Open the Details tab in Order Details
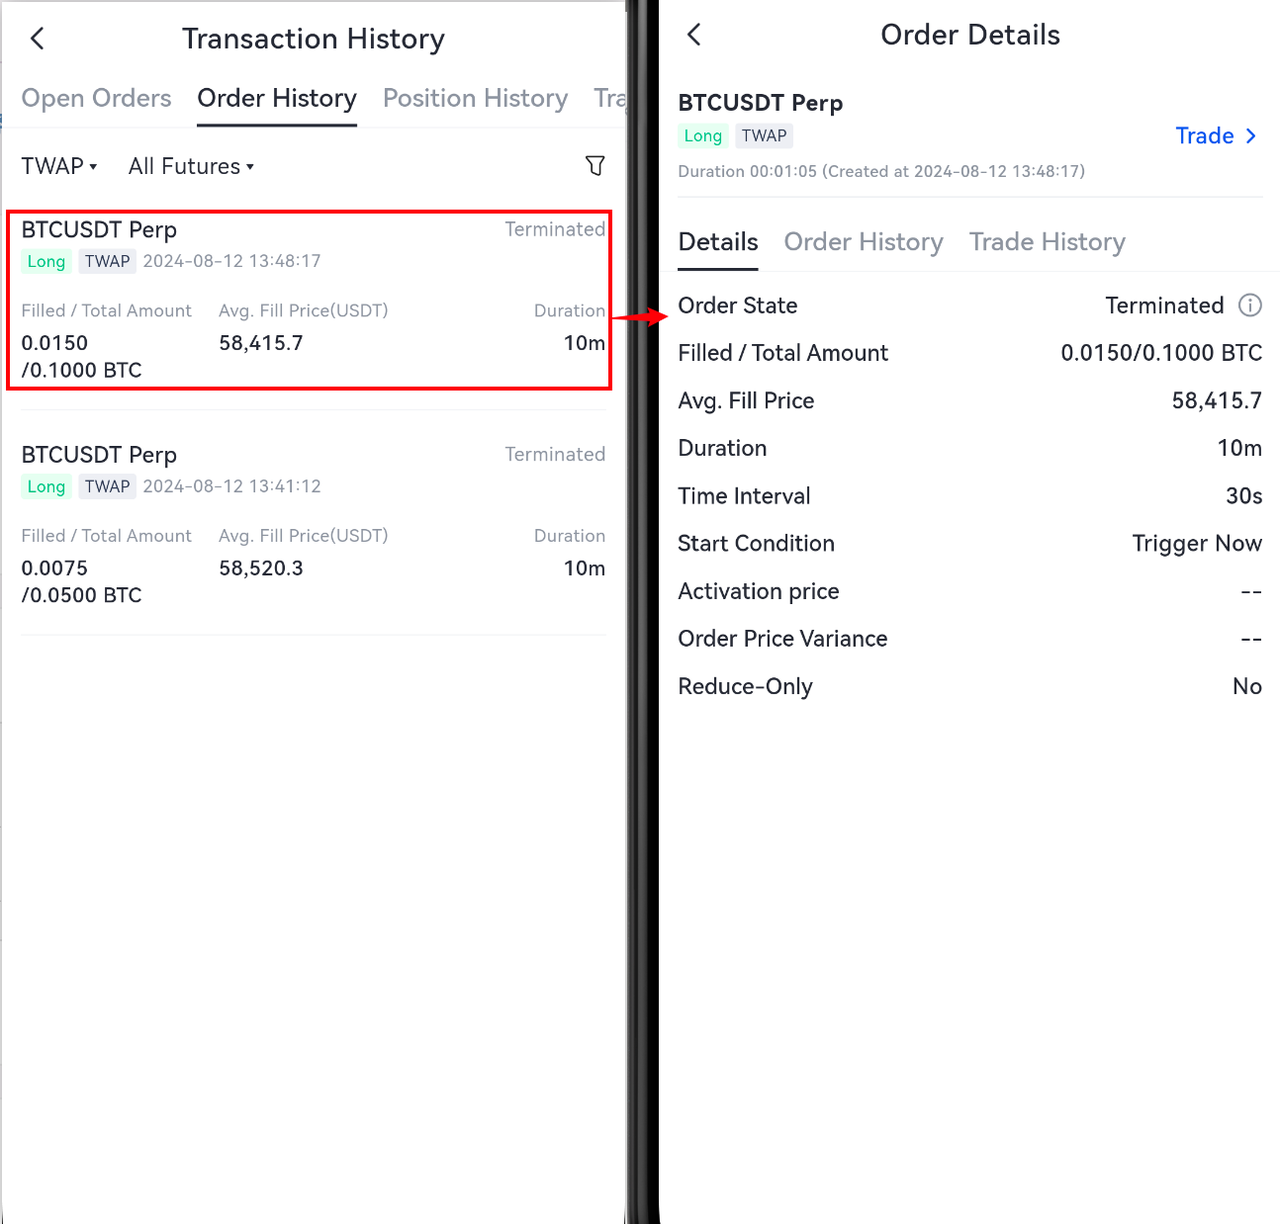This screenshot has height=1224, width=1280. pos(718,242)
